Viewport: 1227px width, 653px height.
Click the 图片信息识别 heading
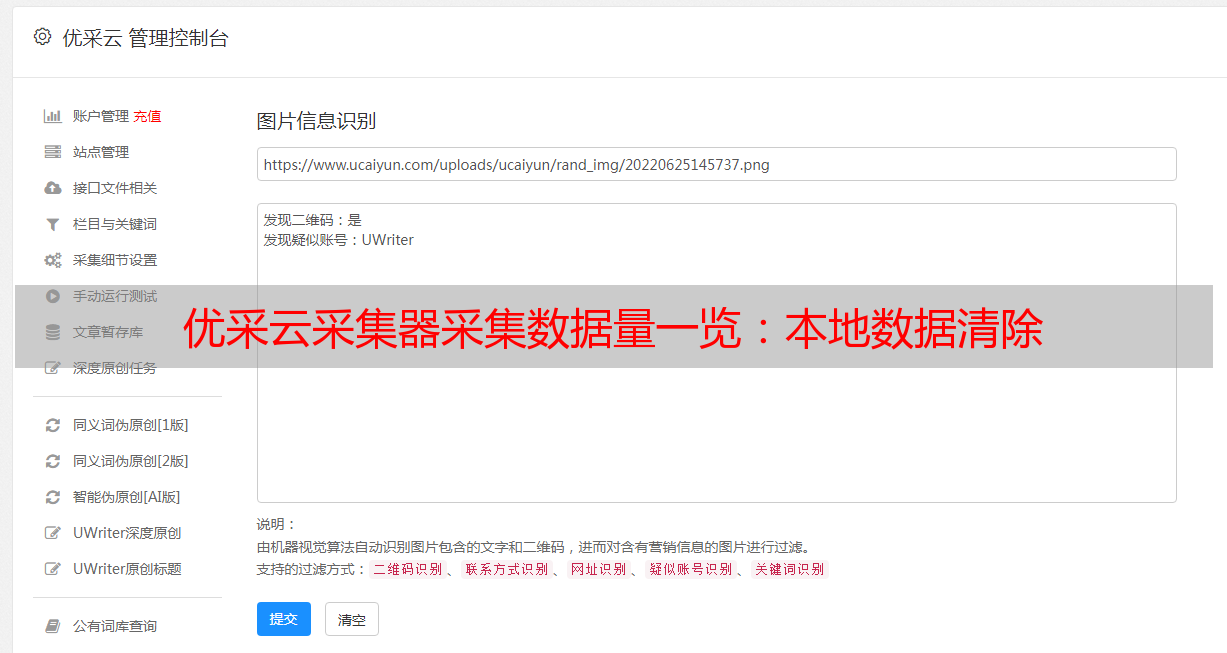[x=316, y=122]
